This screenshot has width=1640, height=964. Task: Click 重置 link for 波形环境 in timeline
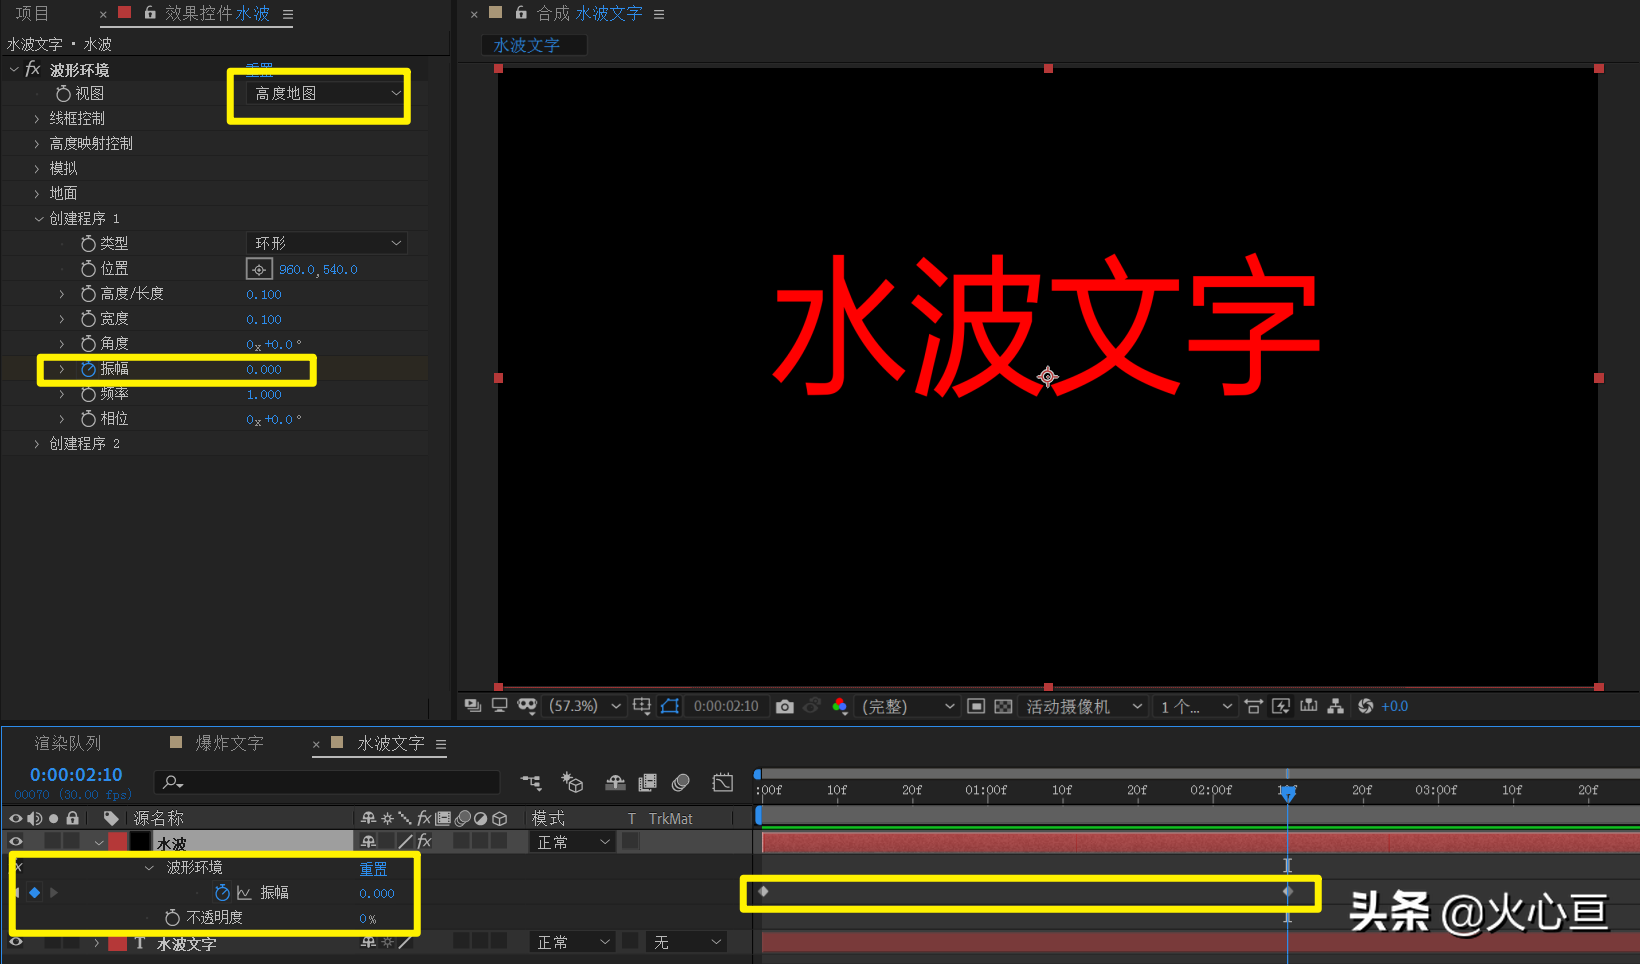pos(373,868)
